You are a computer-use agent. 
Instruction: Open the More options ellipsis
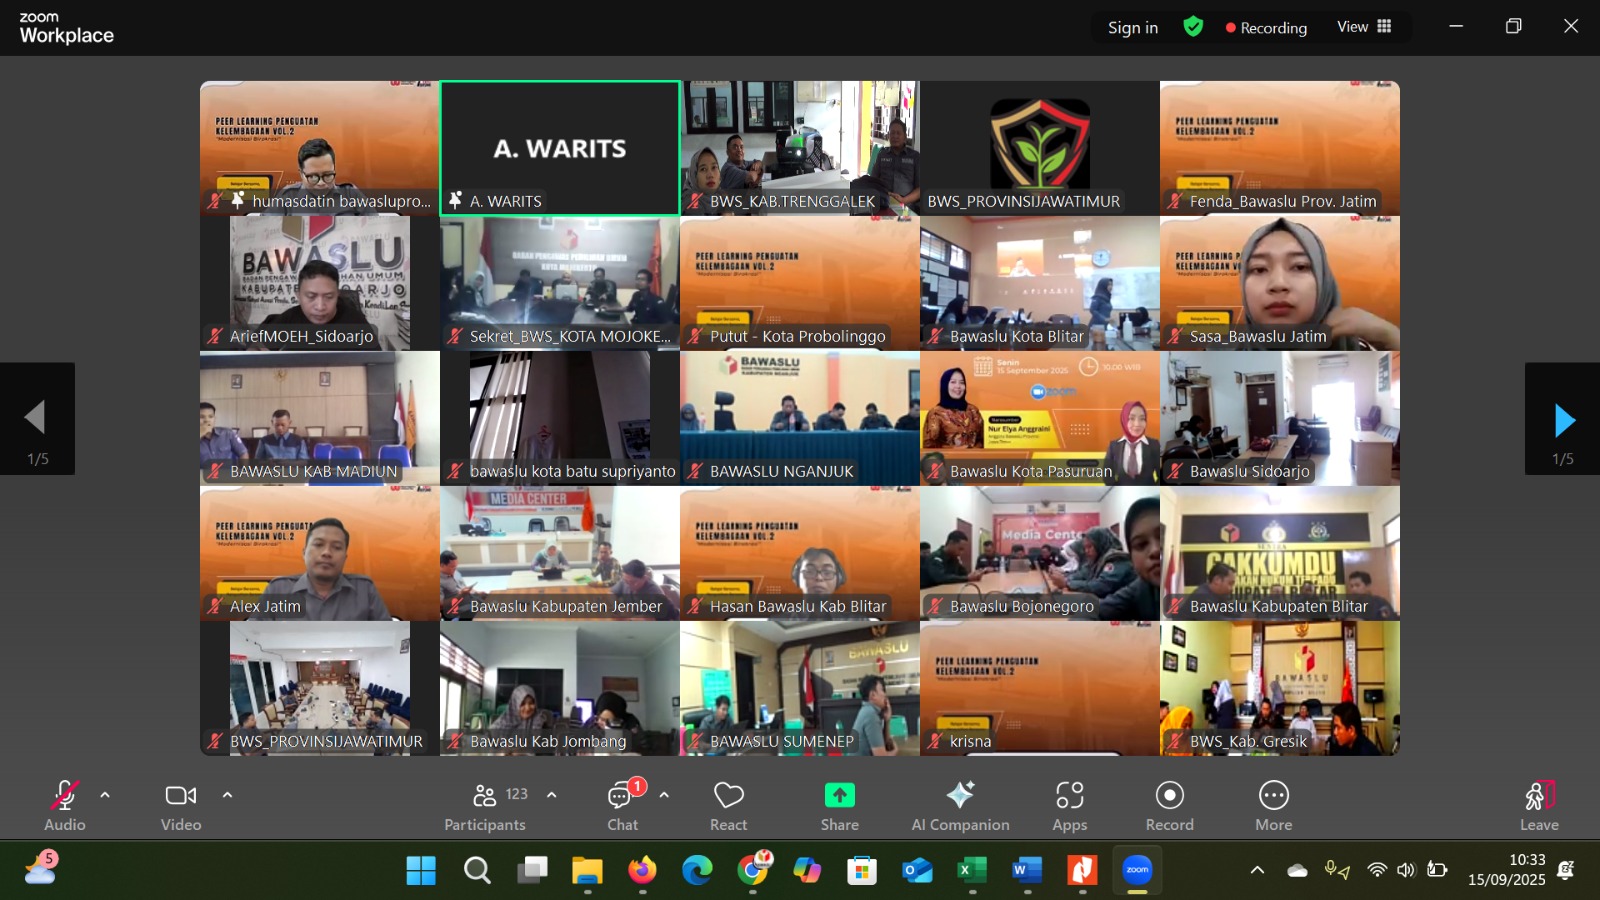tap(1273, 796)
